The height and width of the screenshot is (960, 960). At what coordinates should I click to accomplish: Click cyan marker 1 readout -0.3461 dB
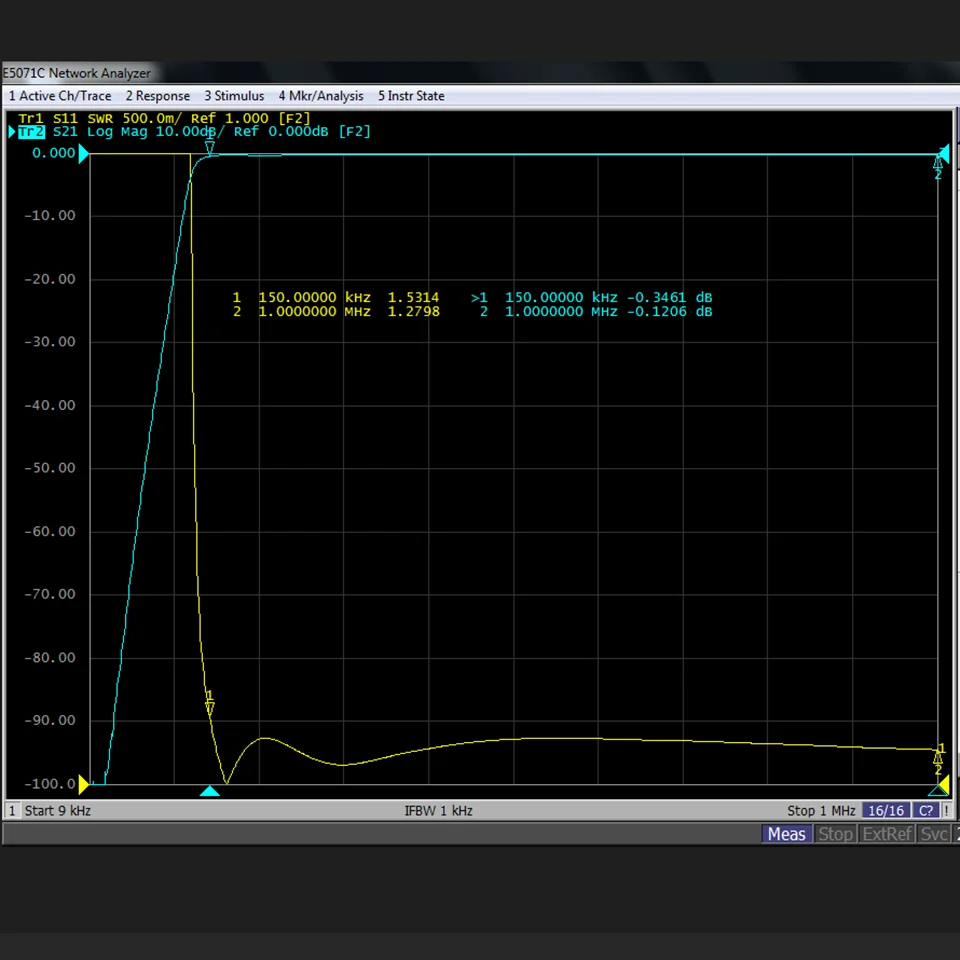click(x=669, y=298)
